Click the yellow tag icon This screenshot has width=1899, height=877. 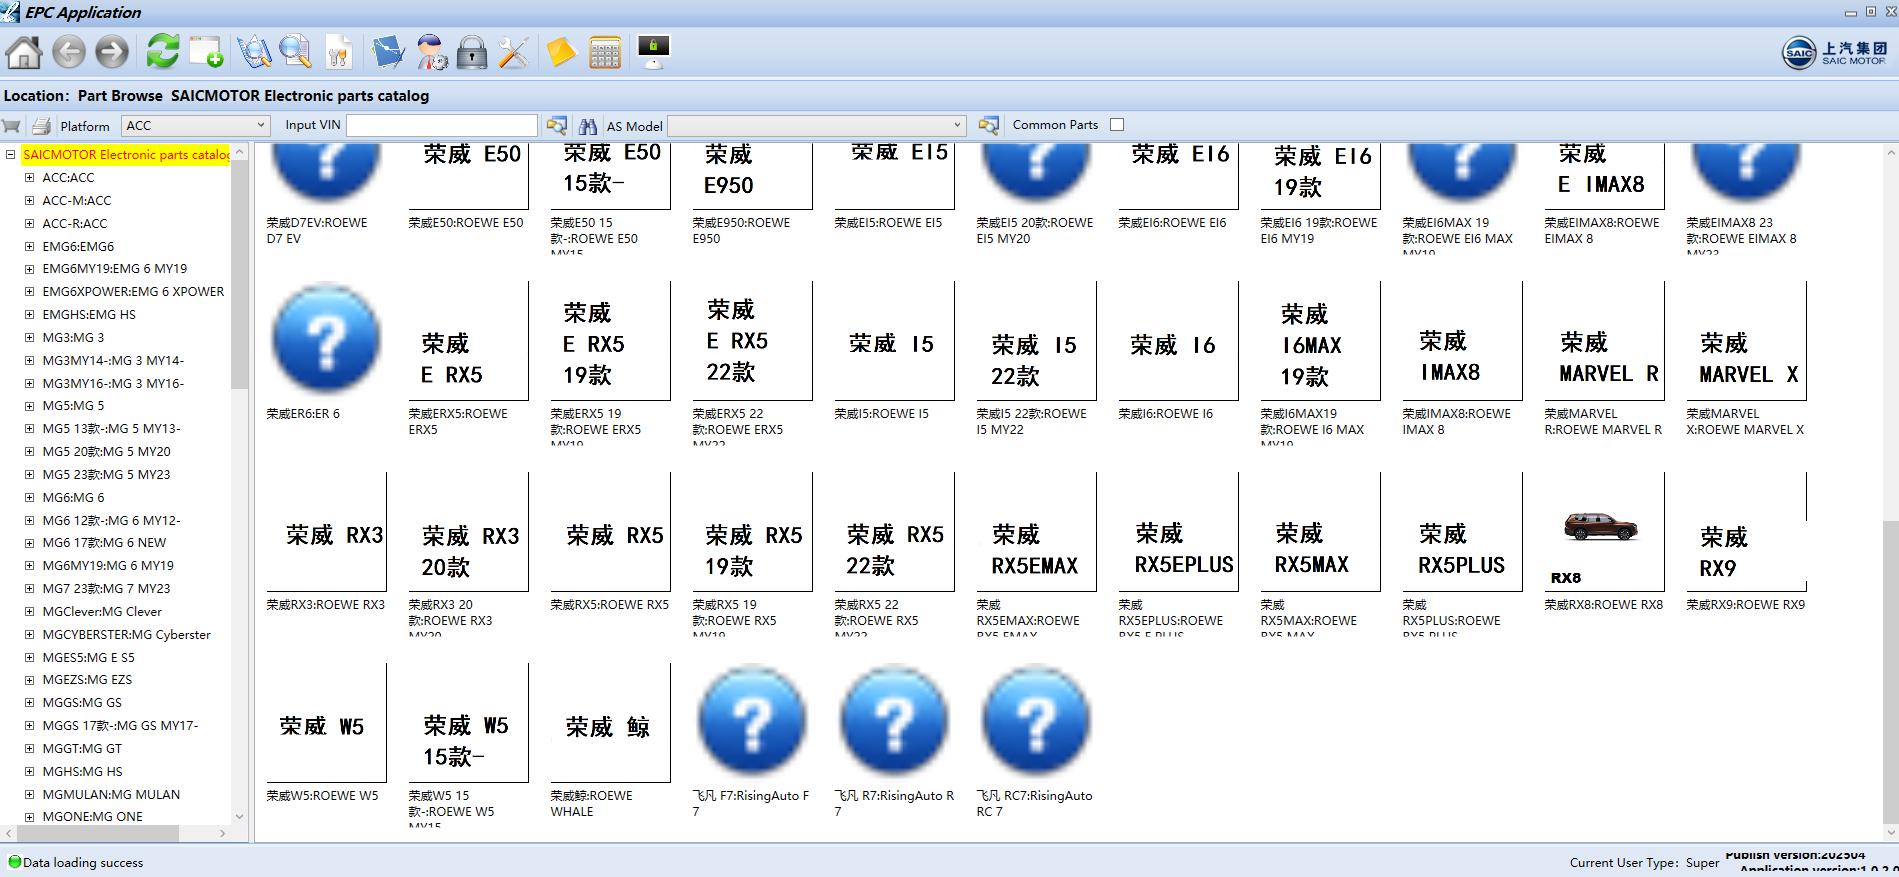point(561,52)
